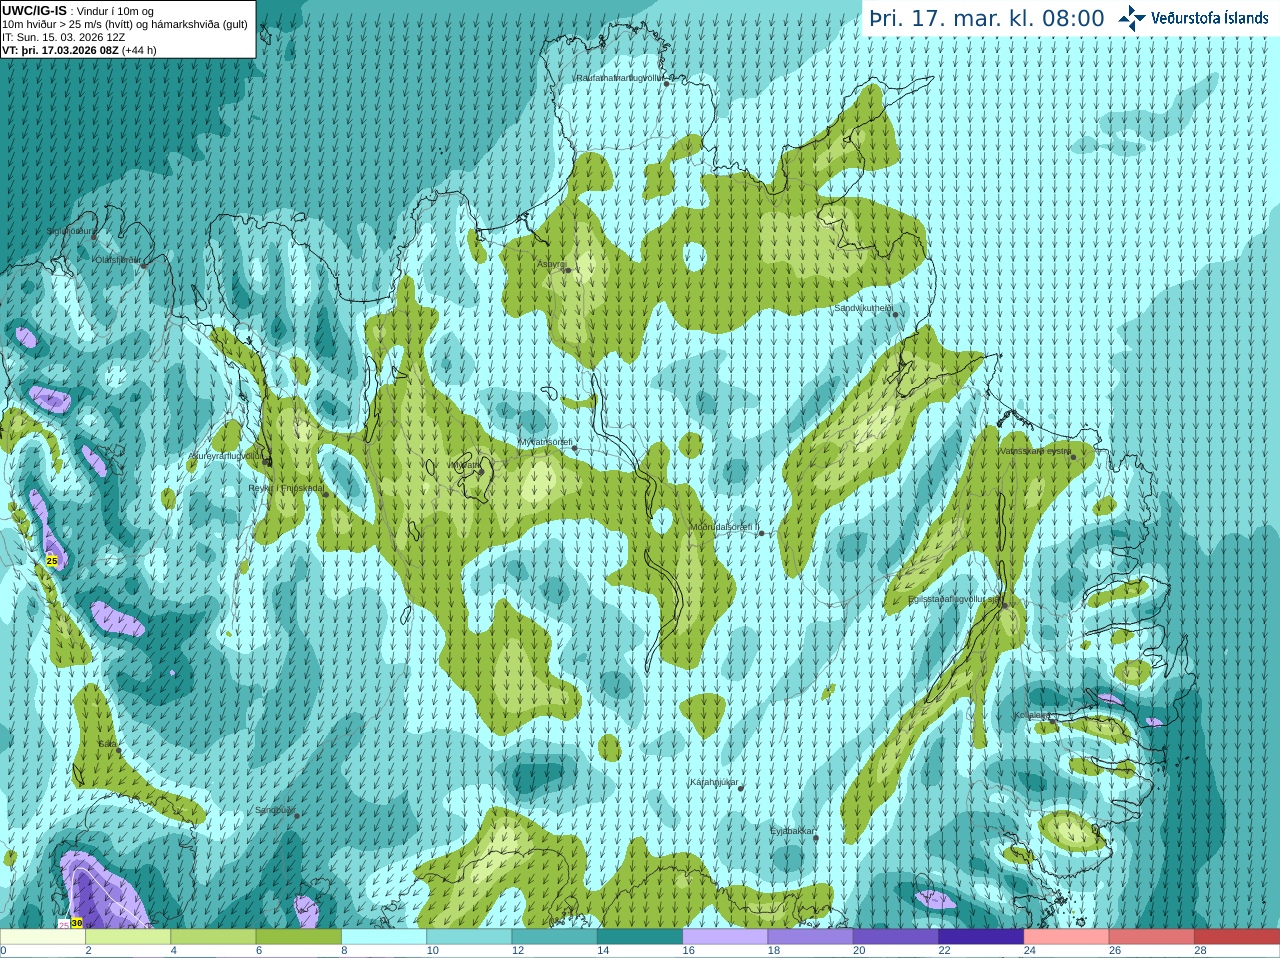Click the 14–16 m/s legend swatch
The width and height of the screenshot is (1280, 958).
click(640, 937)
